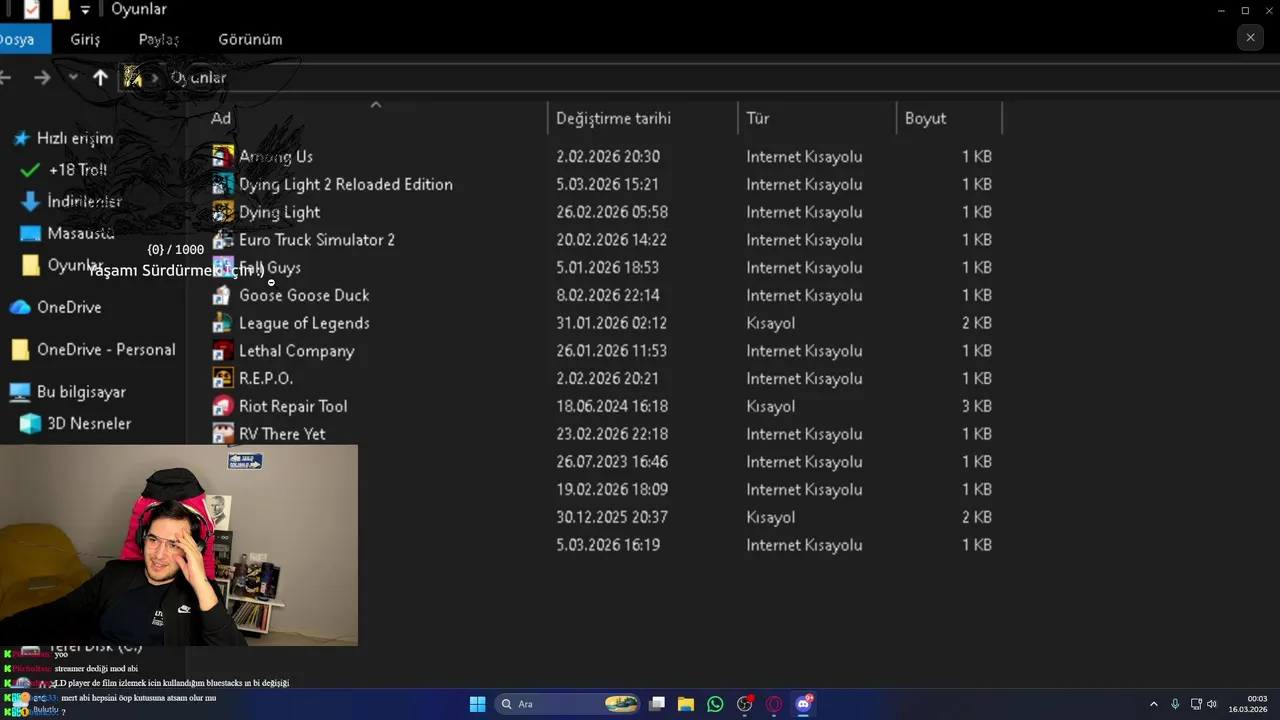Click Kısayol type in League of Legends row

click(x=771, y=323)
